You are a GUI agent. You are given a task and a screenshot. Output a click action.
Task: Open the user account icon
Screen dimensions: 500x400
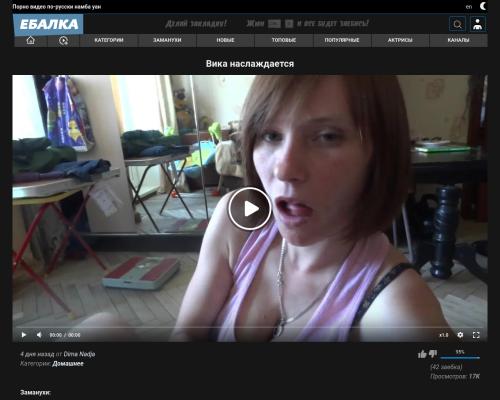tap(478, 24)
